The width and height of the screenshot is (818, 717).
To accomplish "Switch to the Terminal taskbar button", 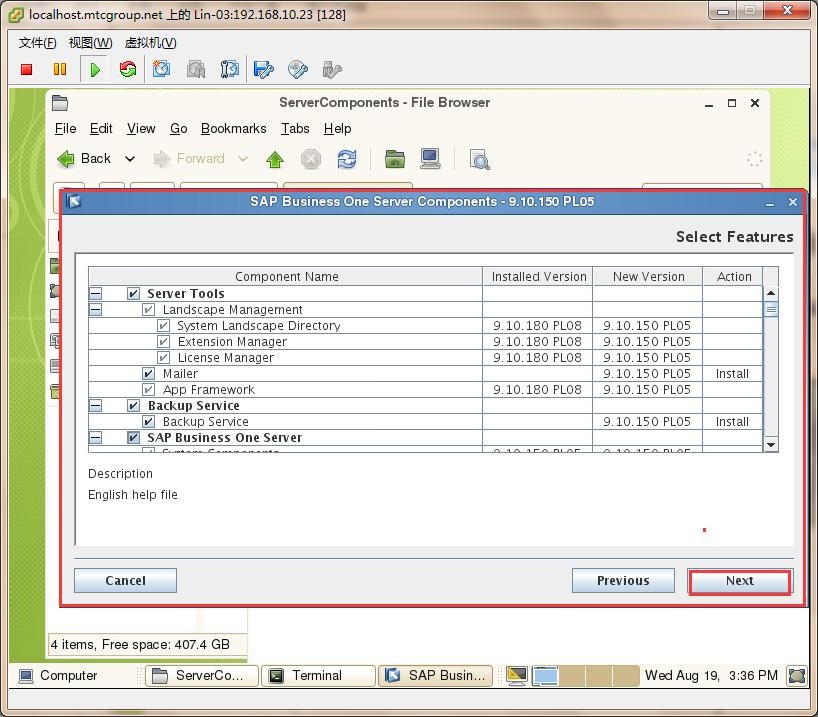I will coord(318,675).
